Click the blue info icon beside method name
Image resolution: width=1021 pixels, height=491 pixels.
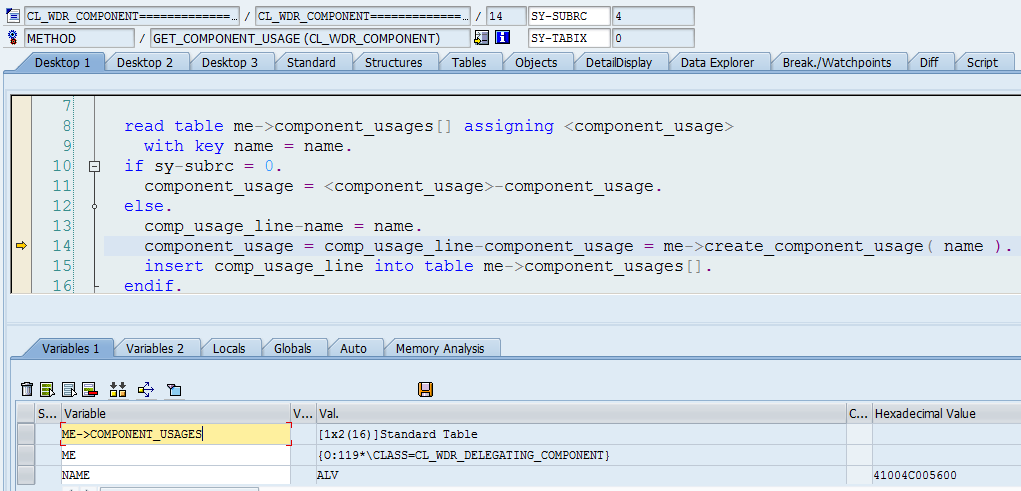[x=503, y=38]
